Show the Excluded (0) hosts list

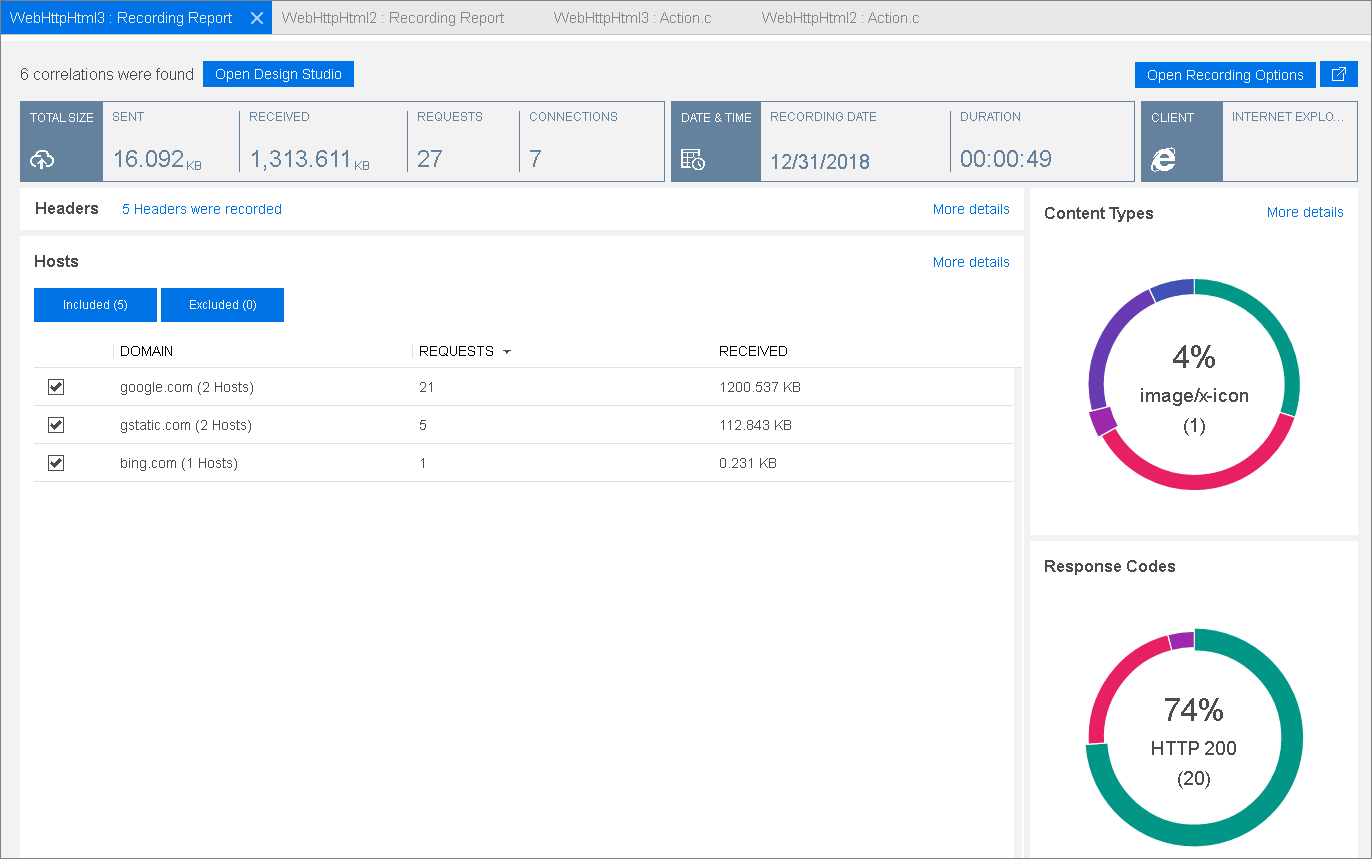tap(222, 305)
